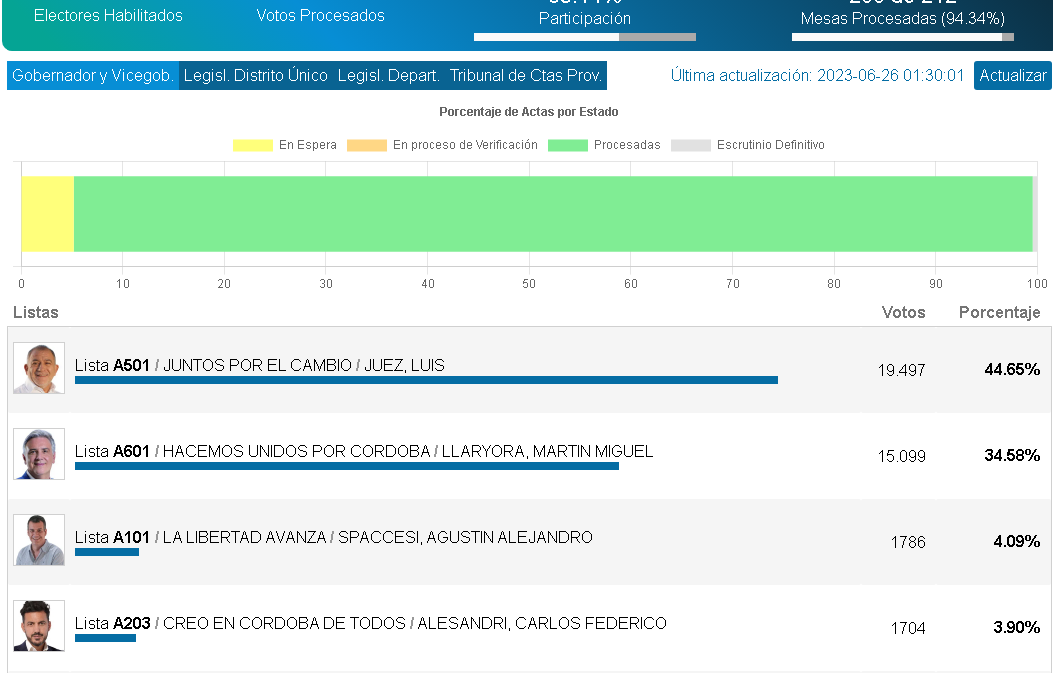The image size is (1053, 673).
Task: Toggle En proceso de Verificación legend
Action: point(442,145)
